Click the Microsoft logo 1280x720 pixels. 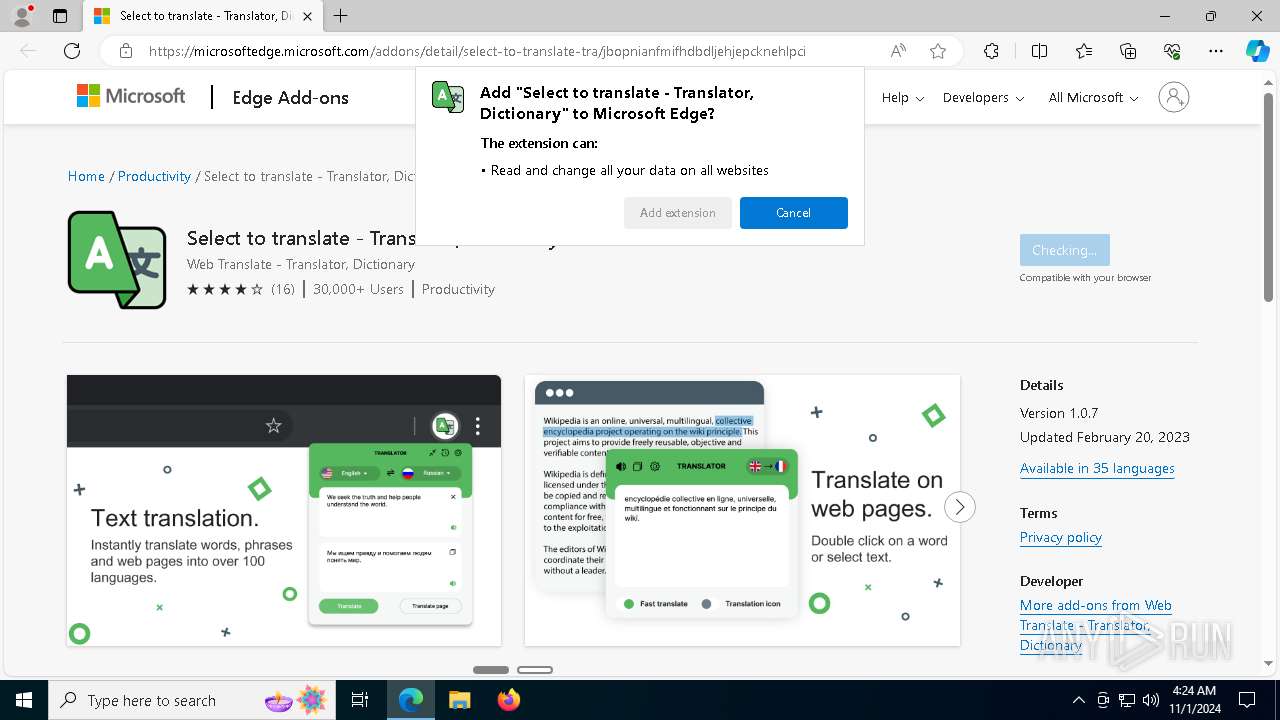[x=131, y=96]
